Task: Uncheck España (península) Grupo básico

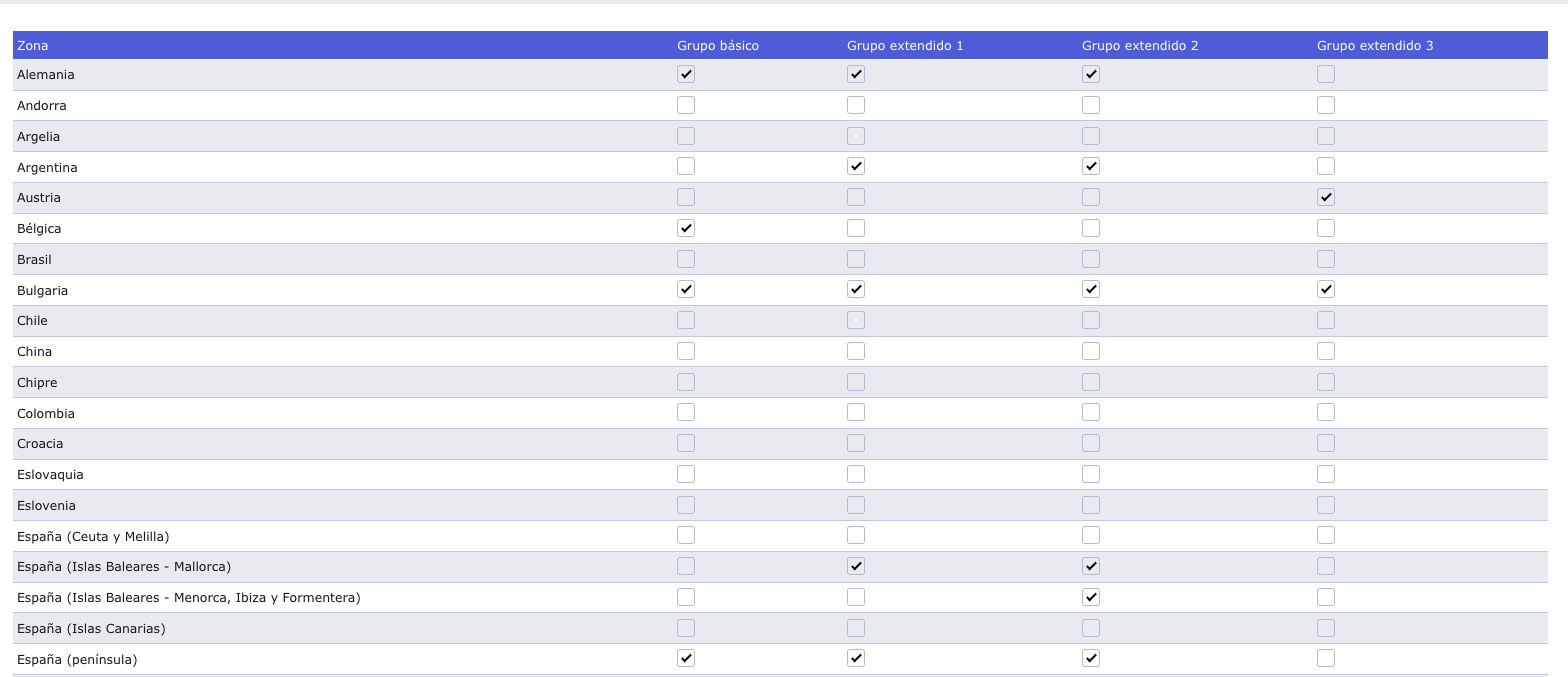Action: (686, 658)
